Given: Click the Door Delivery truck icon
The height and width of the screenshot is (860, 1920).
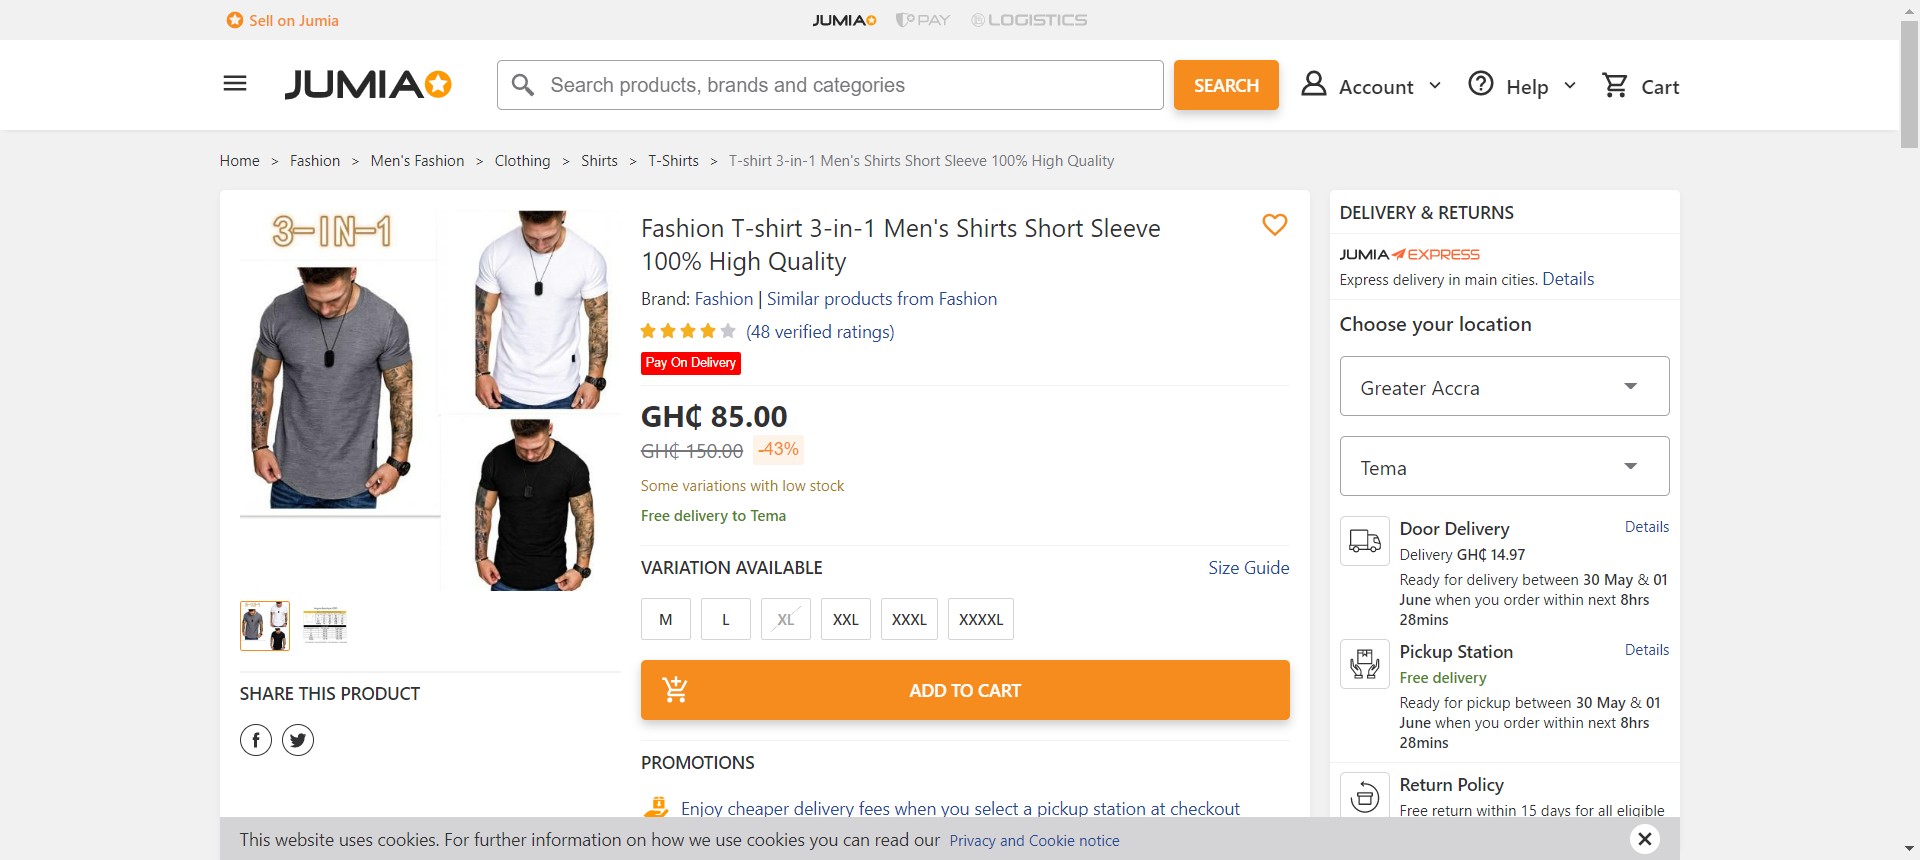Looking at the screenshot, I should coord(1365,541).
